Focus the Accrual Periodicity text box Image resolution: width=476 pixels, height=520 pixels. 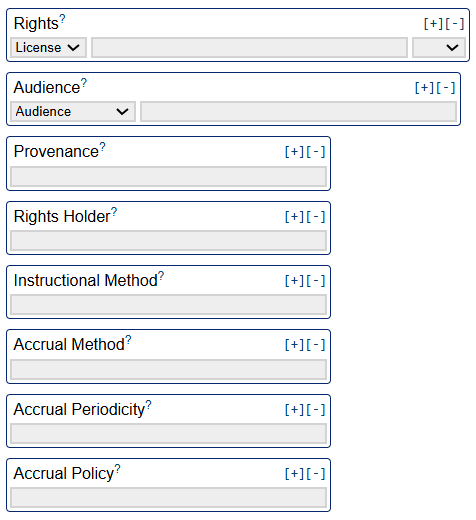point(168,434)
